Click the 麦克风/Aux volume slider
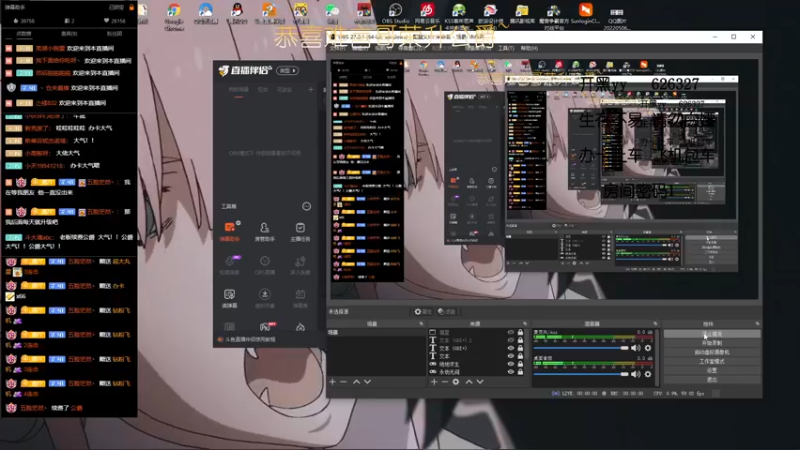The height and width of the screenshot is (450, 800). pos(581,348)
